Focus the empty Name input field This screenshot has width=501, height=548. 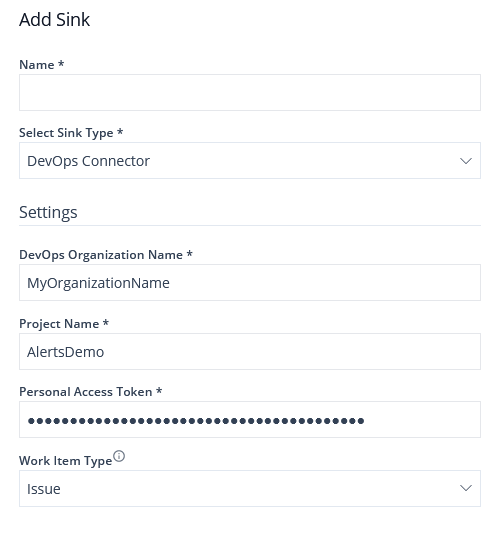pyautogui.click(x=250, y=93)
